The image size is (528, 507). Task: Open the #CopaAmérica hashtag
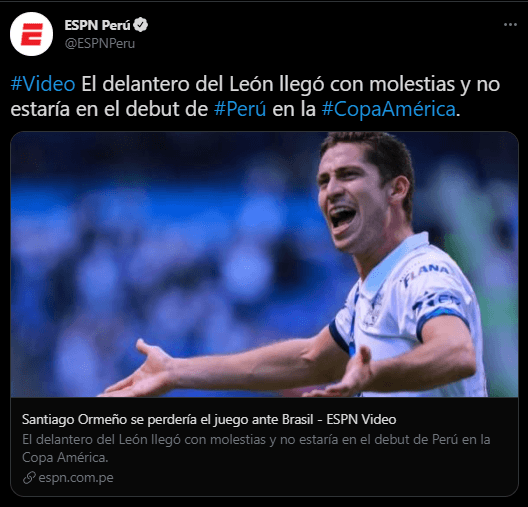pyautogui.click(x=389, y=109)
